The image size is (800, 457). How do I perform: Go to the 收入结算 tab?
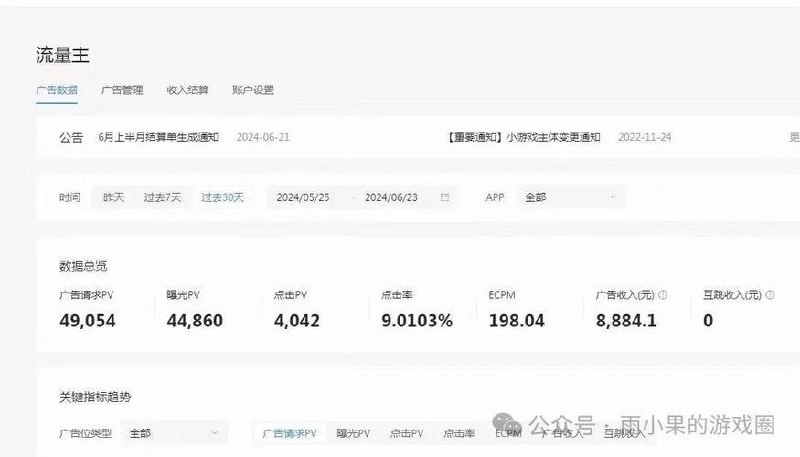coord(187,90)
